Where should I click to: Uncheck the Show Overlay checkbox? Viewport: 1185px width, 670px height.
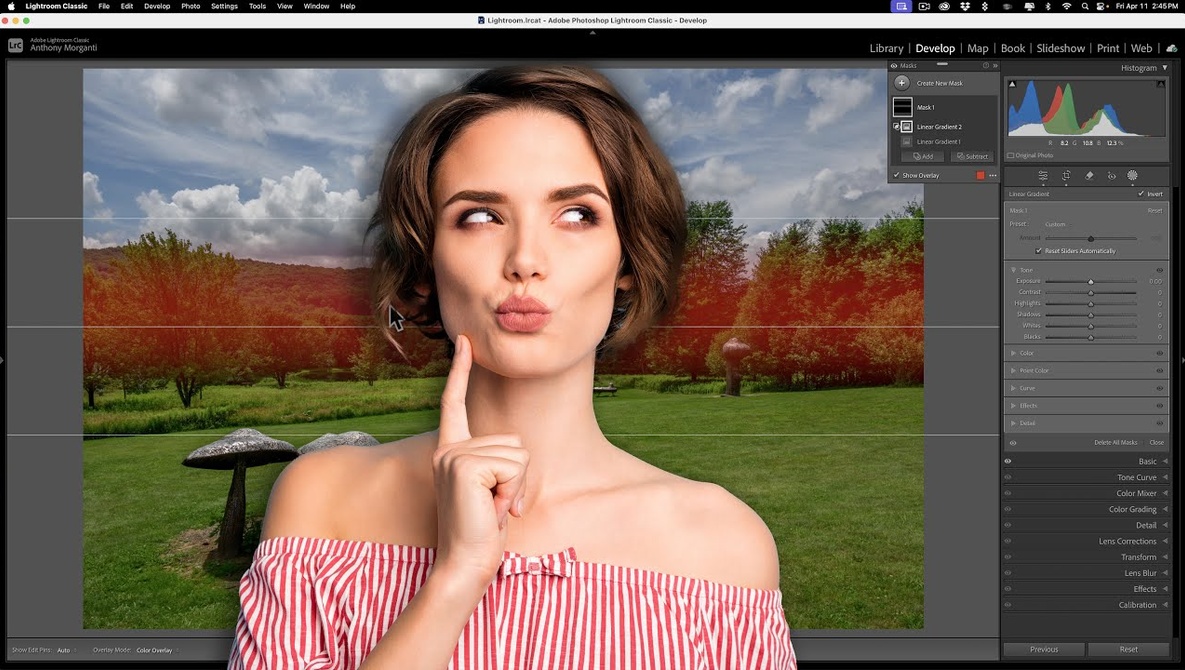click(x=897, y=176)
